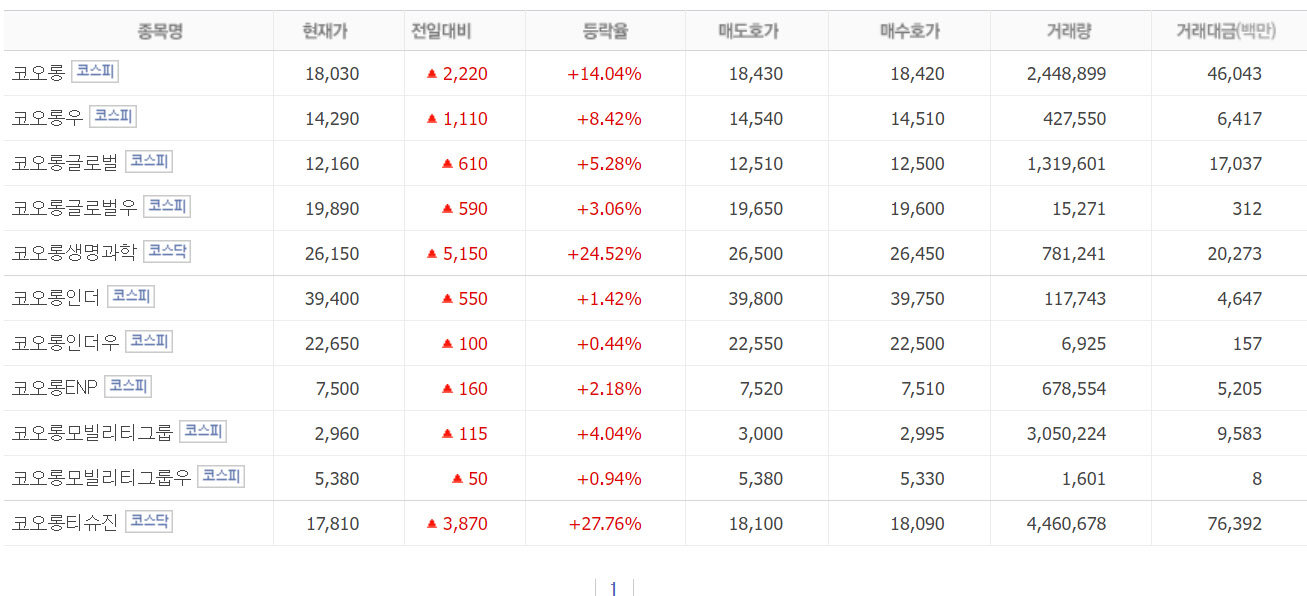Screen dimensions: 1307x596
Task: Open the 코오롱우 stock link
Action: click(x=47, y=117)
